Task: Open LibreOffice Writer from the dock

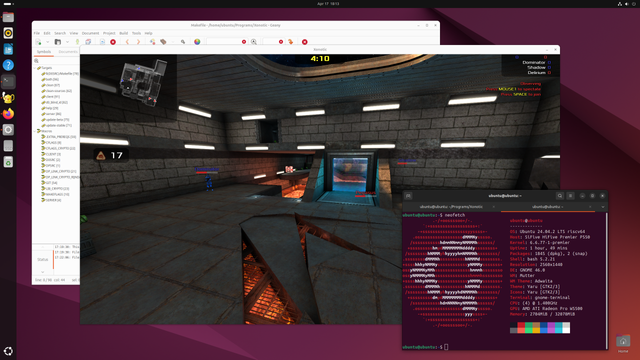Action: (x=8, y=49)
